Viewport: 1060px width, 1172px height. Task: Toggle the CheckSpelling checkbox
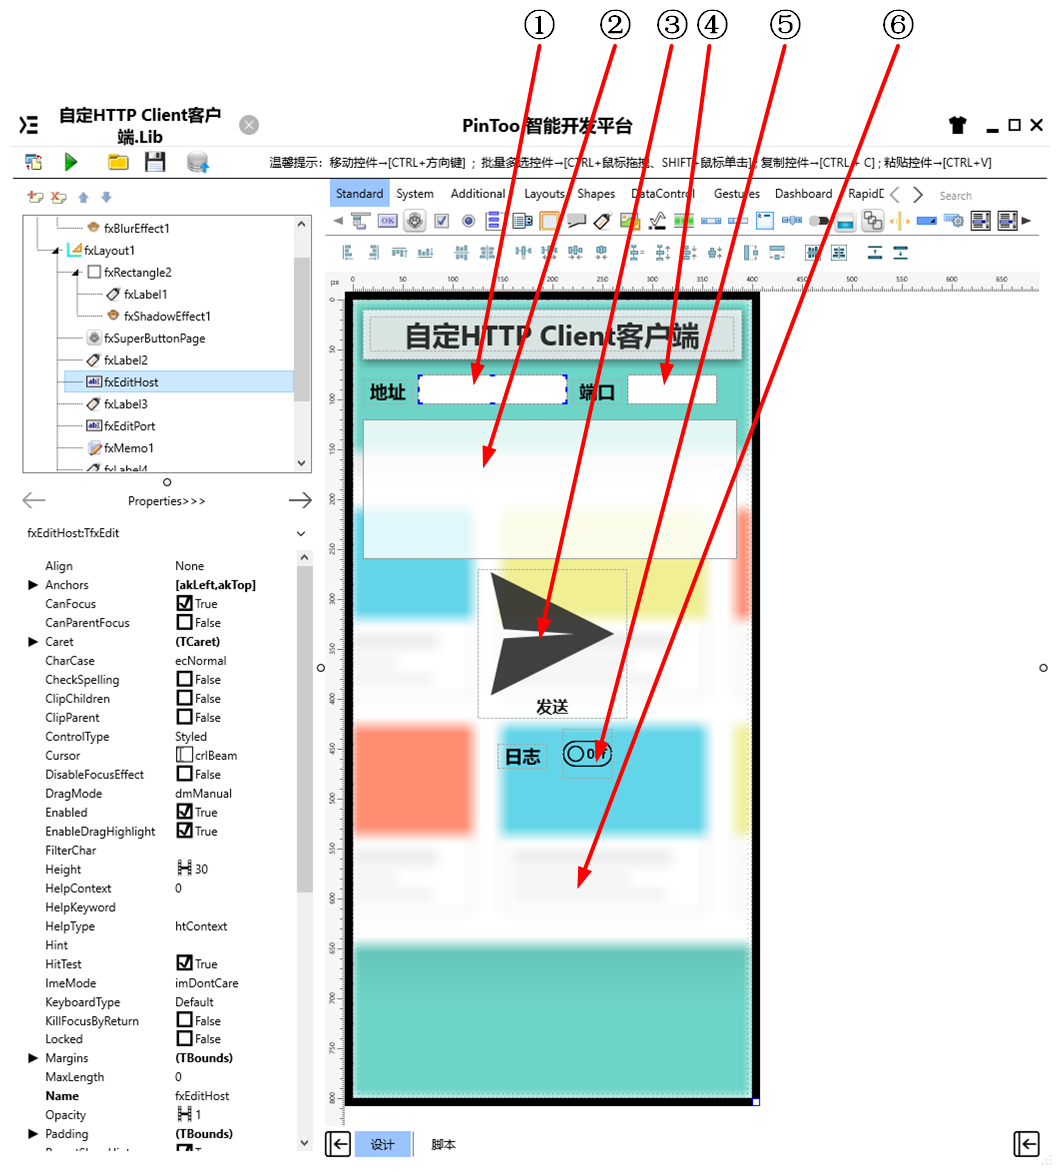[184, 679]
